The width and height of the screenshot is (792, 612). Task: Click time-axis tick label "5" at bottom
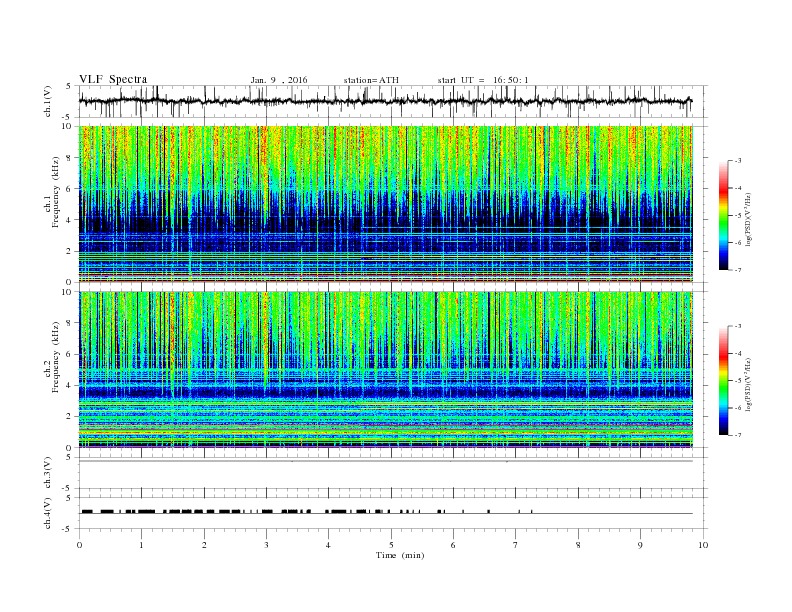tap(391, 545)
